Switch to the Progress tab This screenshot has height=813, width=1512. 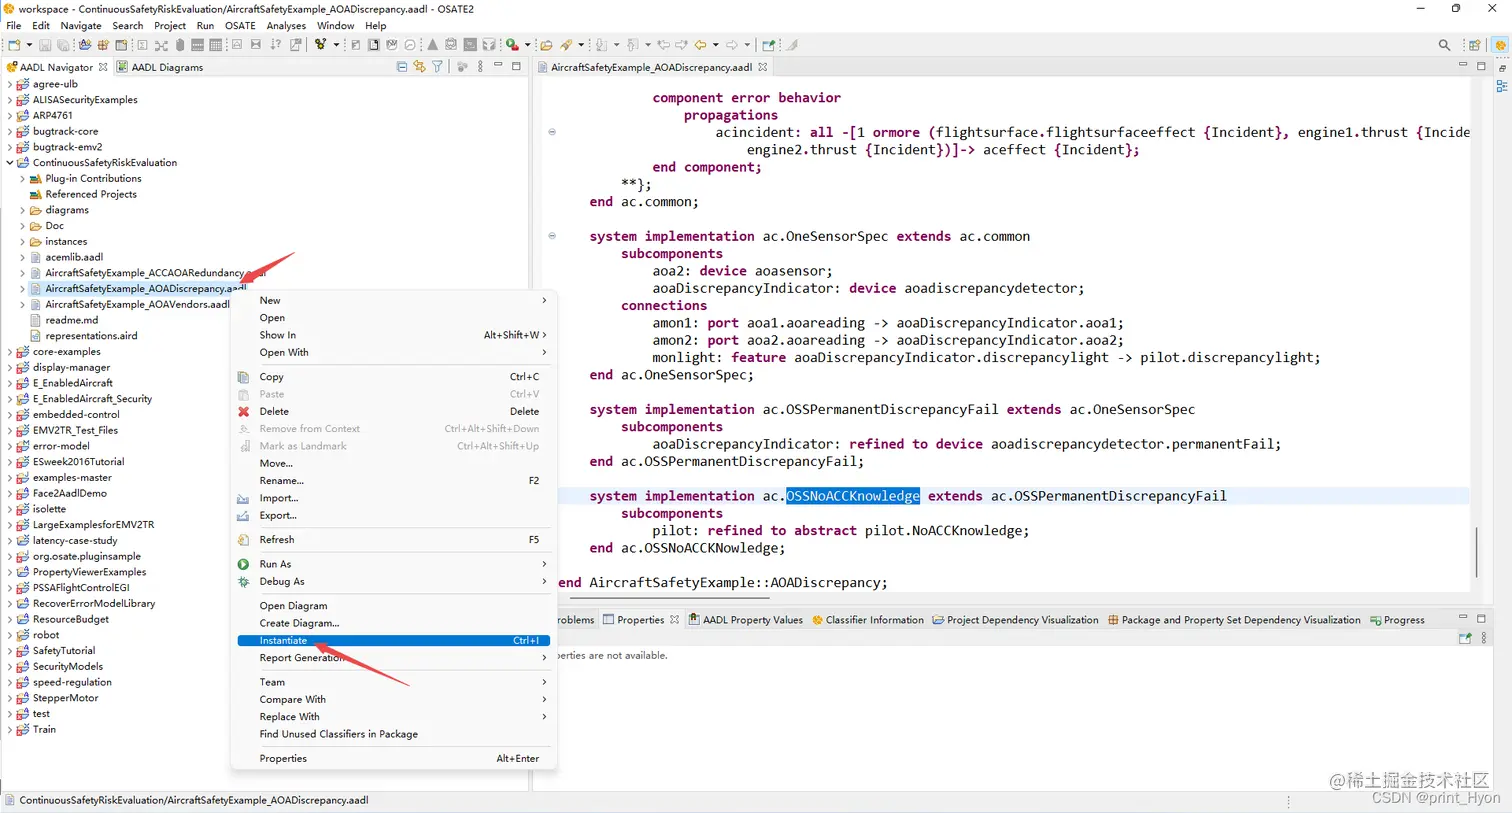pos(1397,620)
